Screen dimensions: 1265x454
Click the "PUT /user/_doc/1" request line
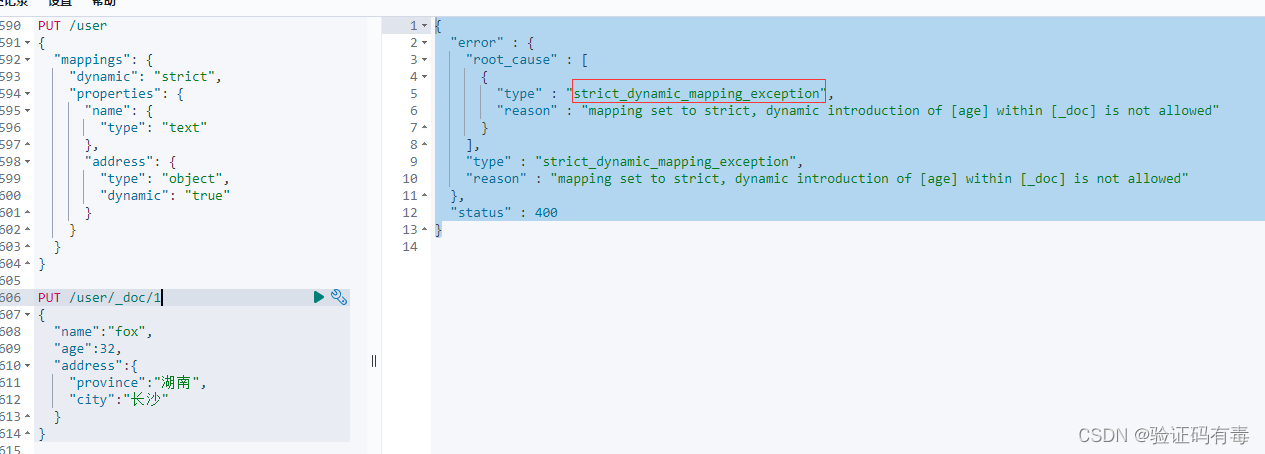pyautogui.click(x=99, y=298)
